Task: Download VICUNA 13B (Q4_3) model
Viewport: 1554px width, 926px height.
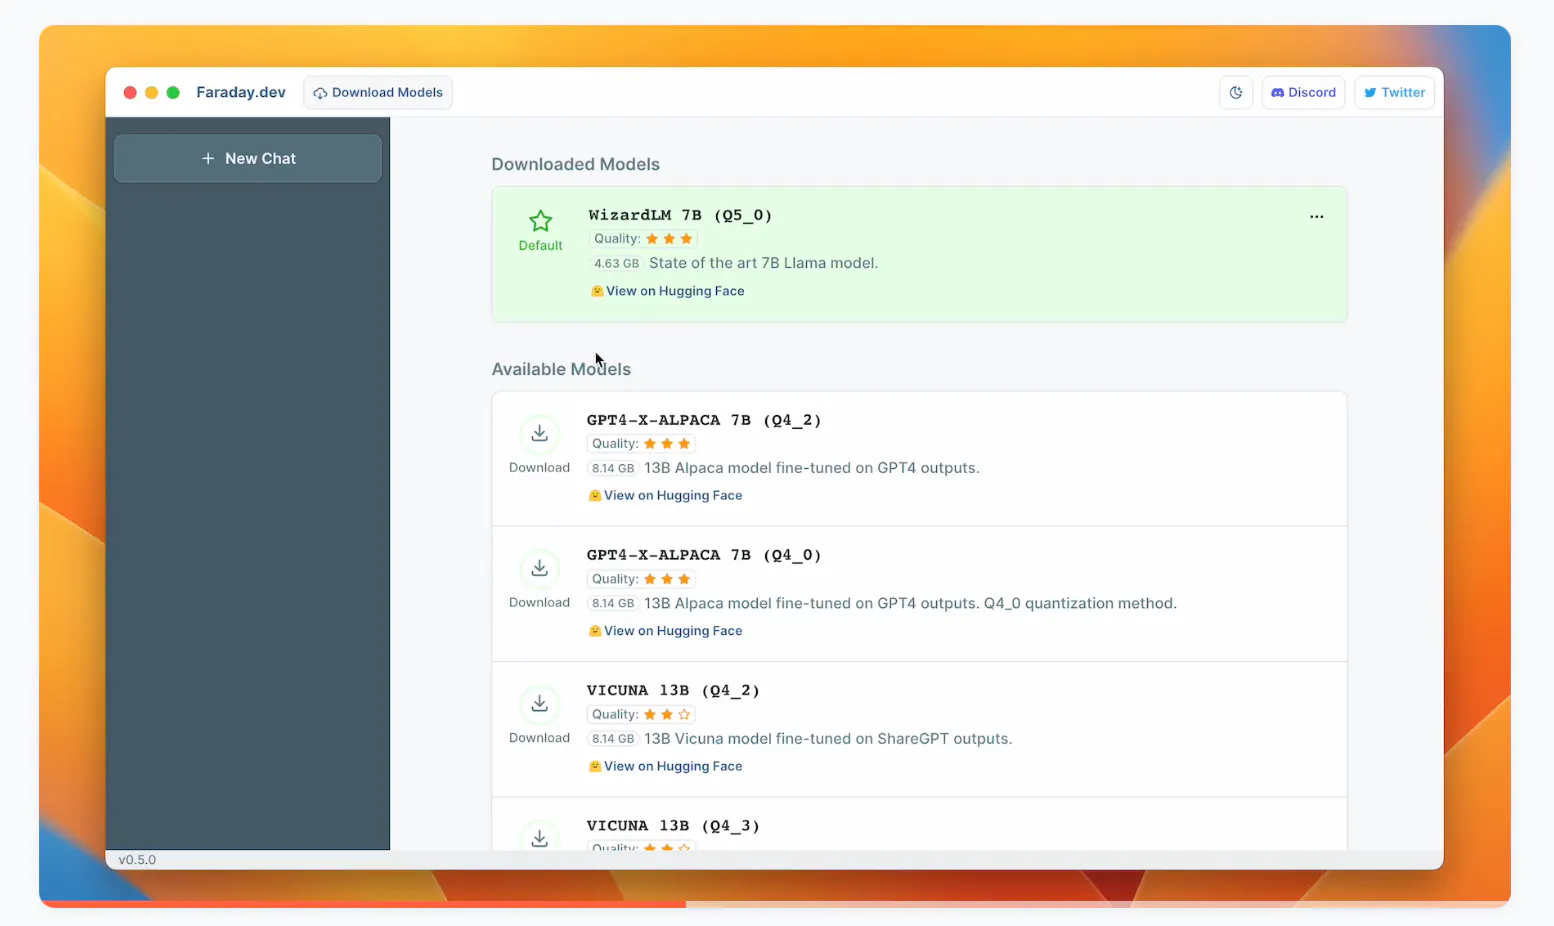Action: 539,838
